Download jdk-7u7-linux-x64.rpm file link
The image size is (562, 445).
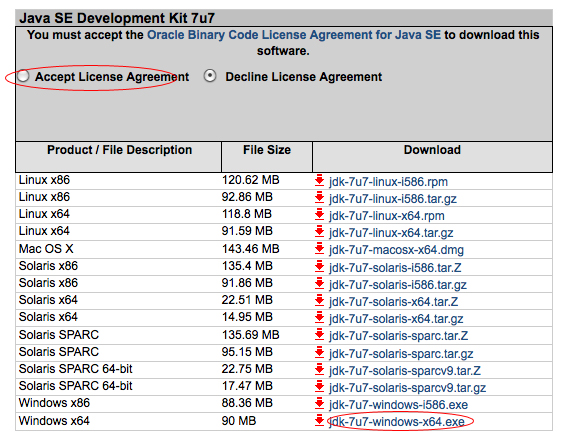pos(387,216)
